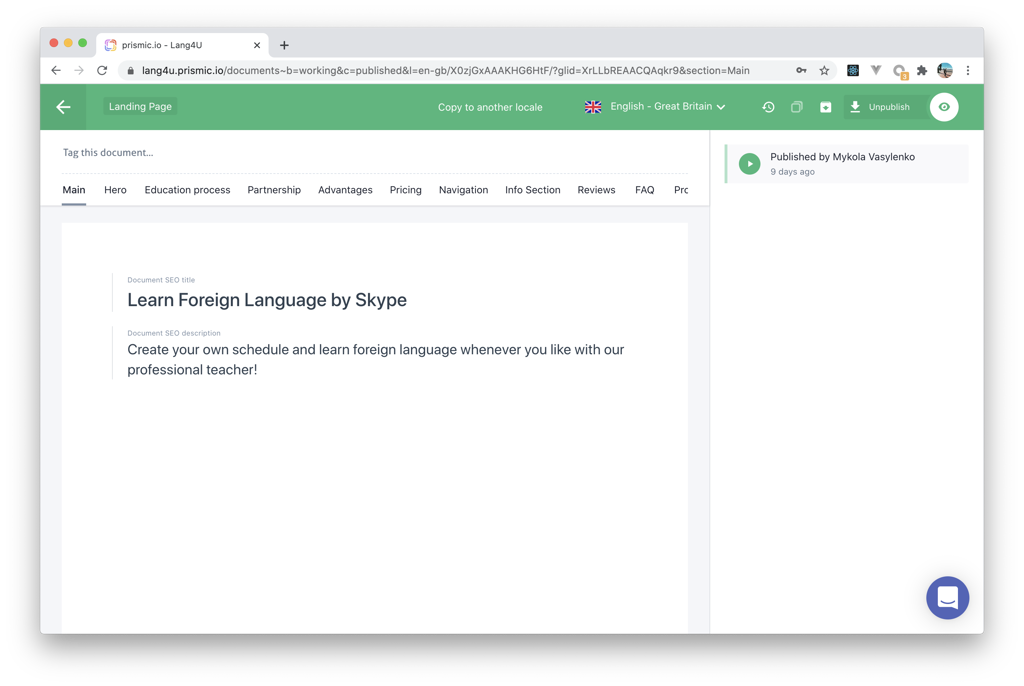Viewport: 1024px width, 686px height.
Task: Open the chat widget bubble
Action: (x=948, y=597)
